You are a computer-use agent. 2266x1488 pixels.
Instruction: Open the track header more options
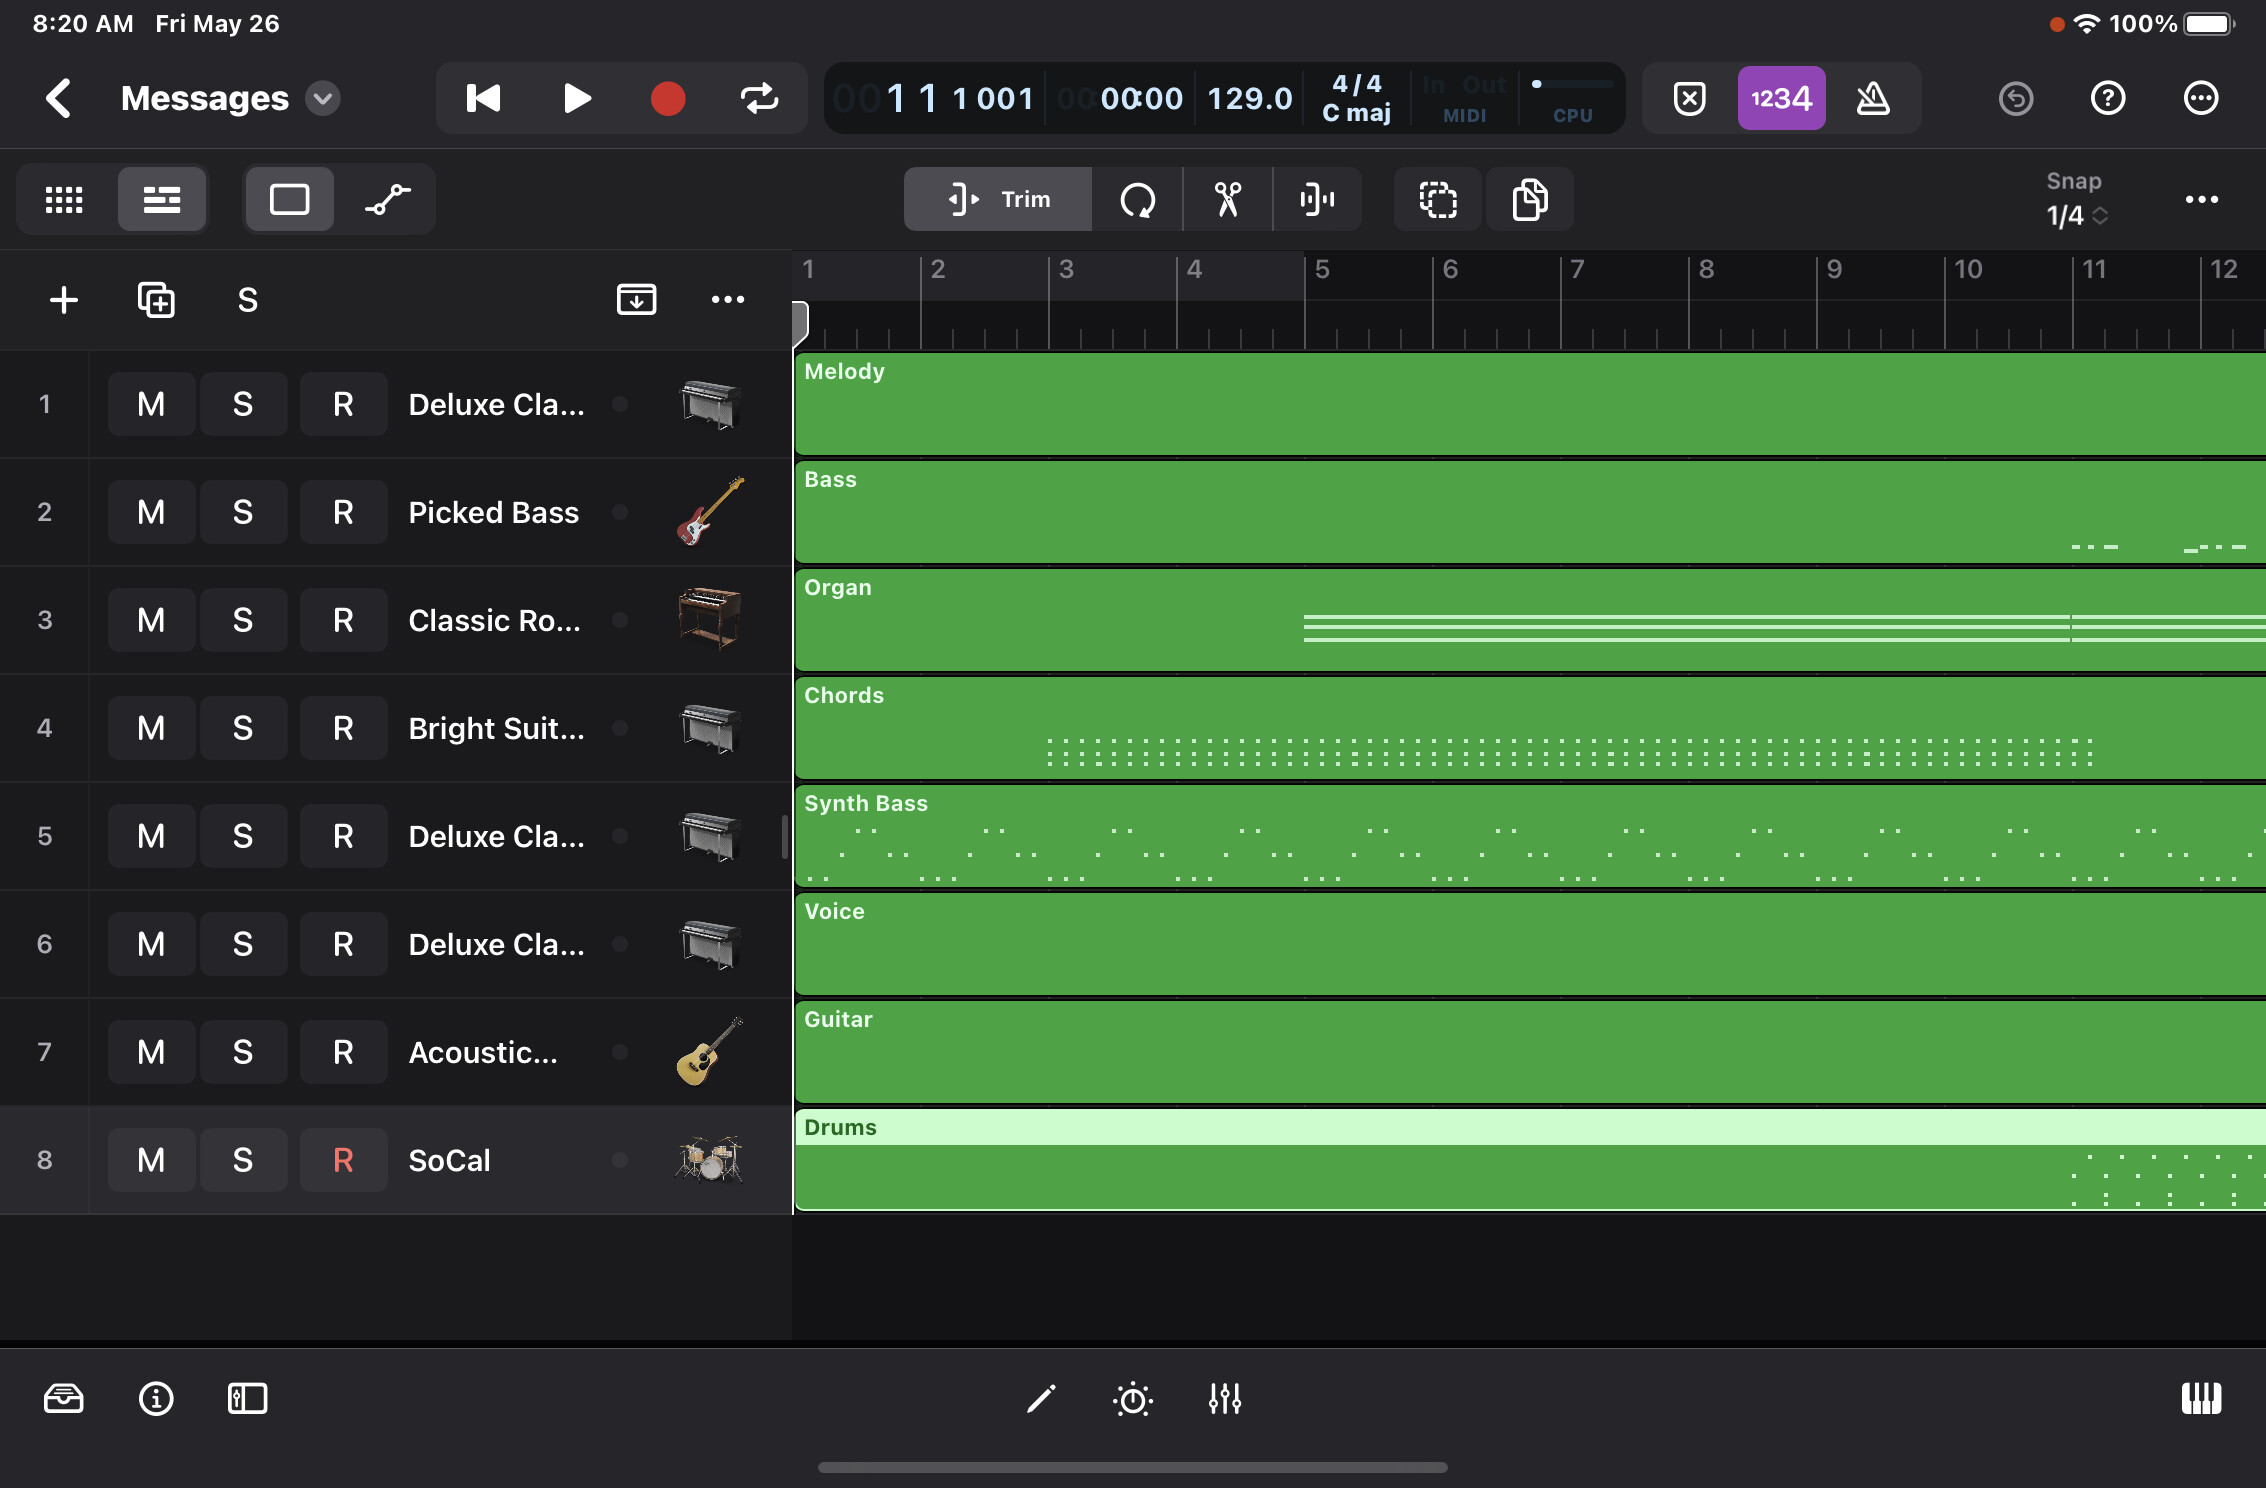(727, 300)
